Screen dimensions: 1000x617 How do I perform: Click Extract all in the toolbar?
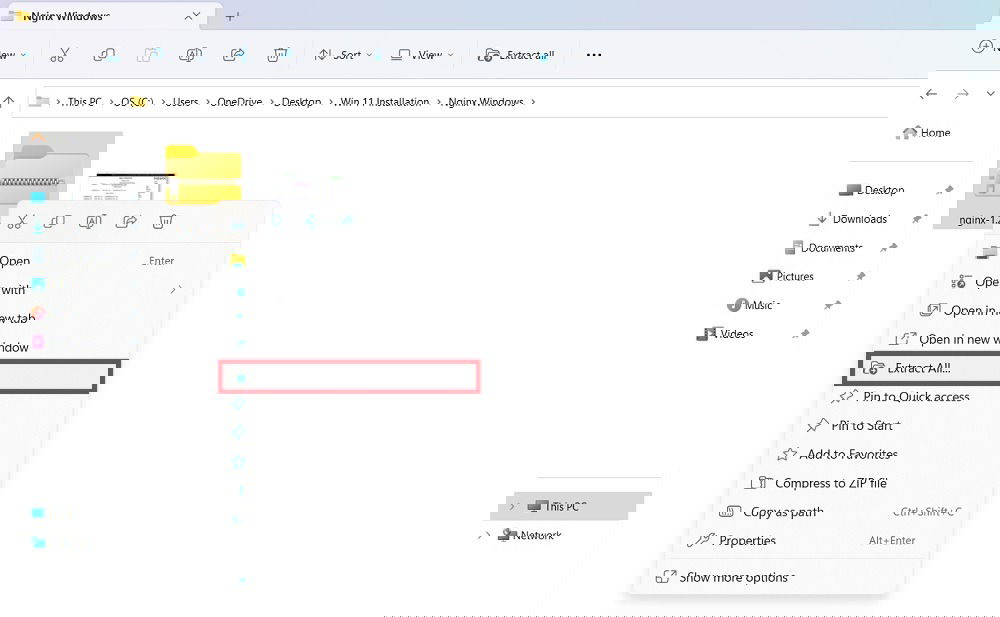[516, 55]
